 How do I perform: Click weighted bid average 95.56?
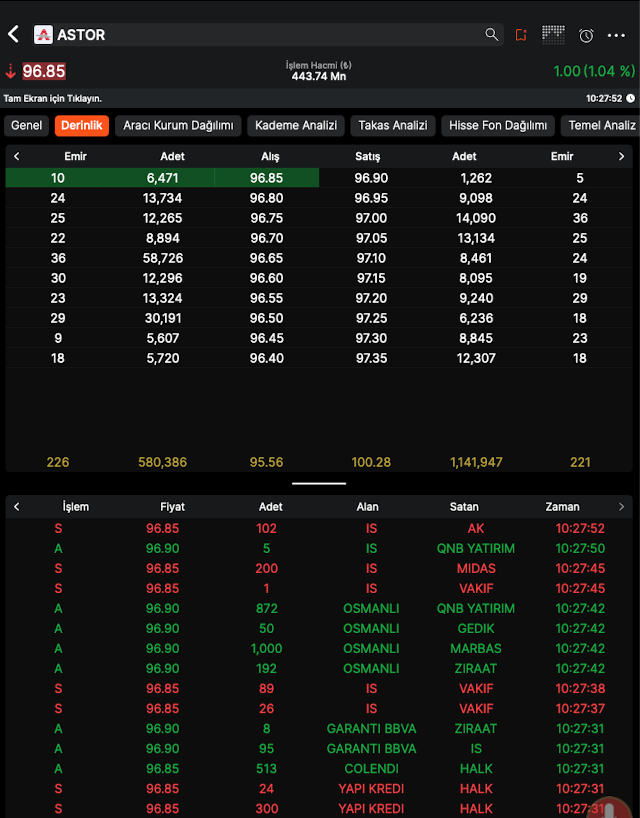(267, 462)
